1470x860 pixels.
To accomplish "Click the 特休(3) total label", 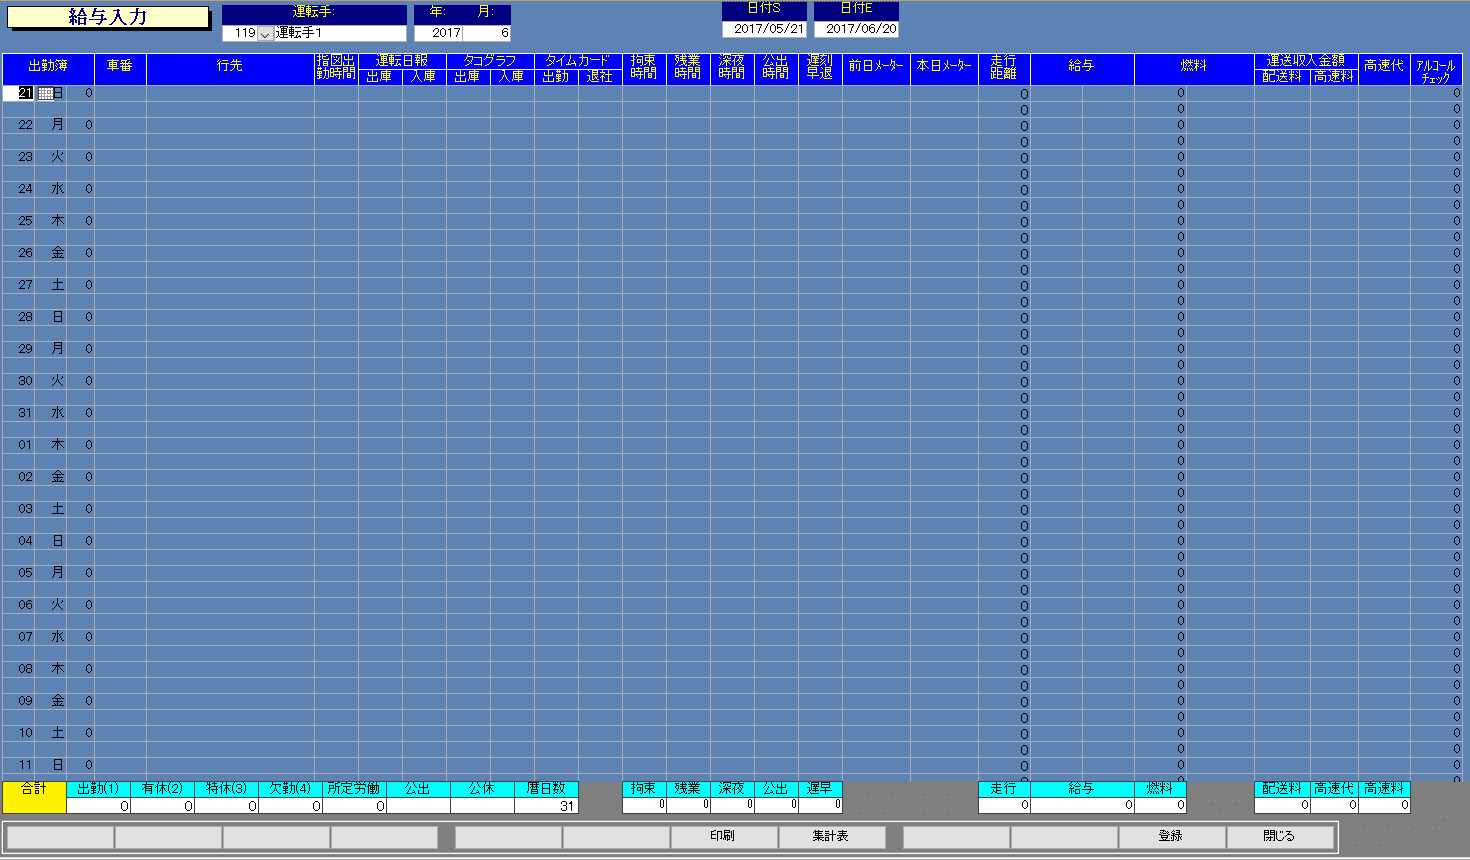I will [x=227, y=789].
